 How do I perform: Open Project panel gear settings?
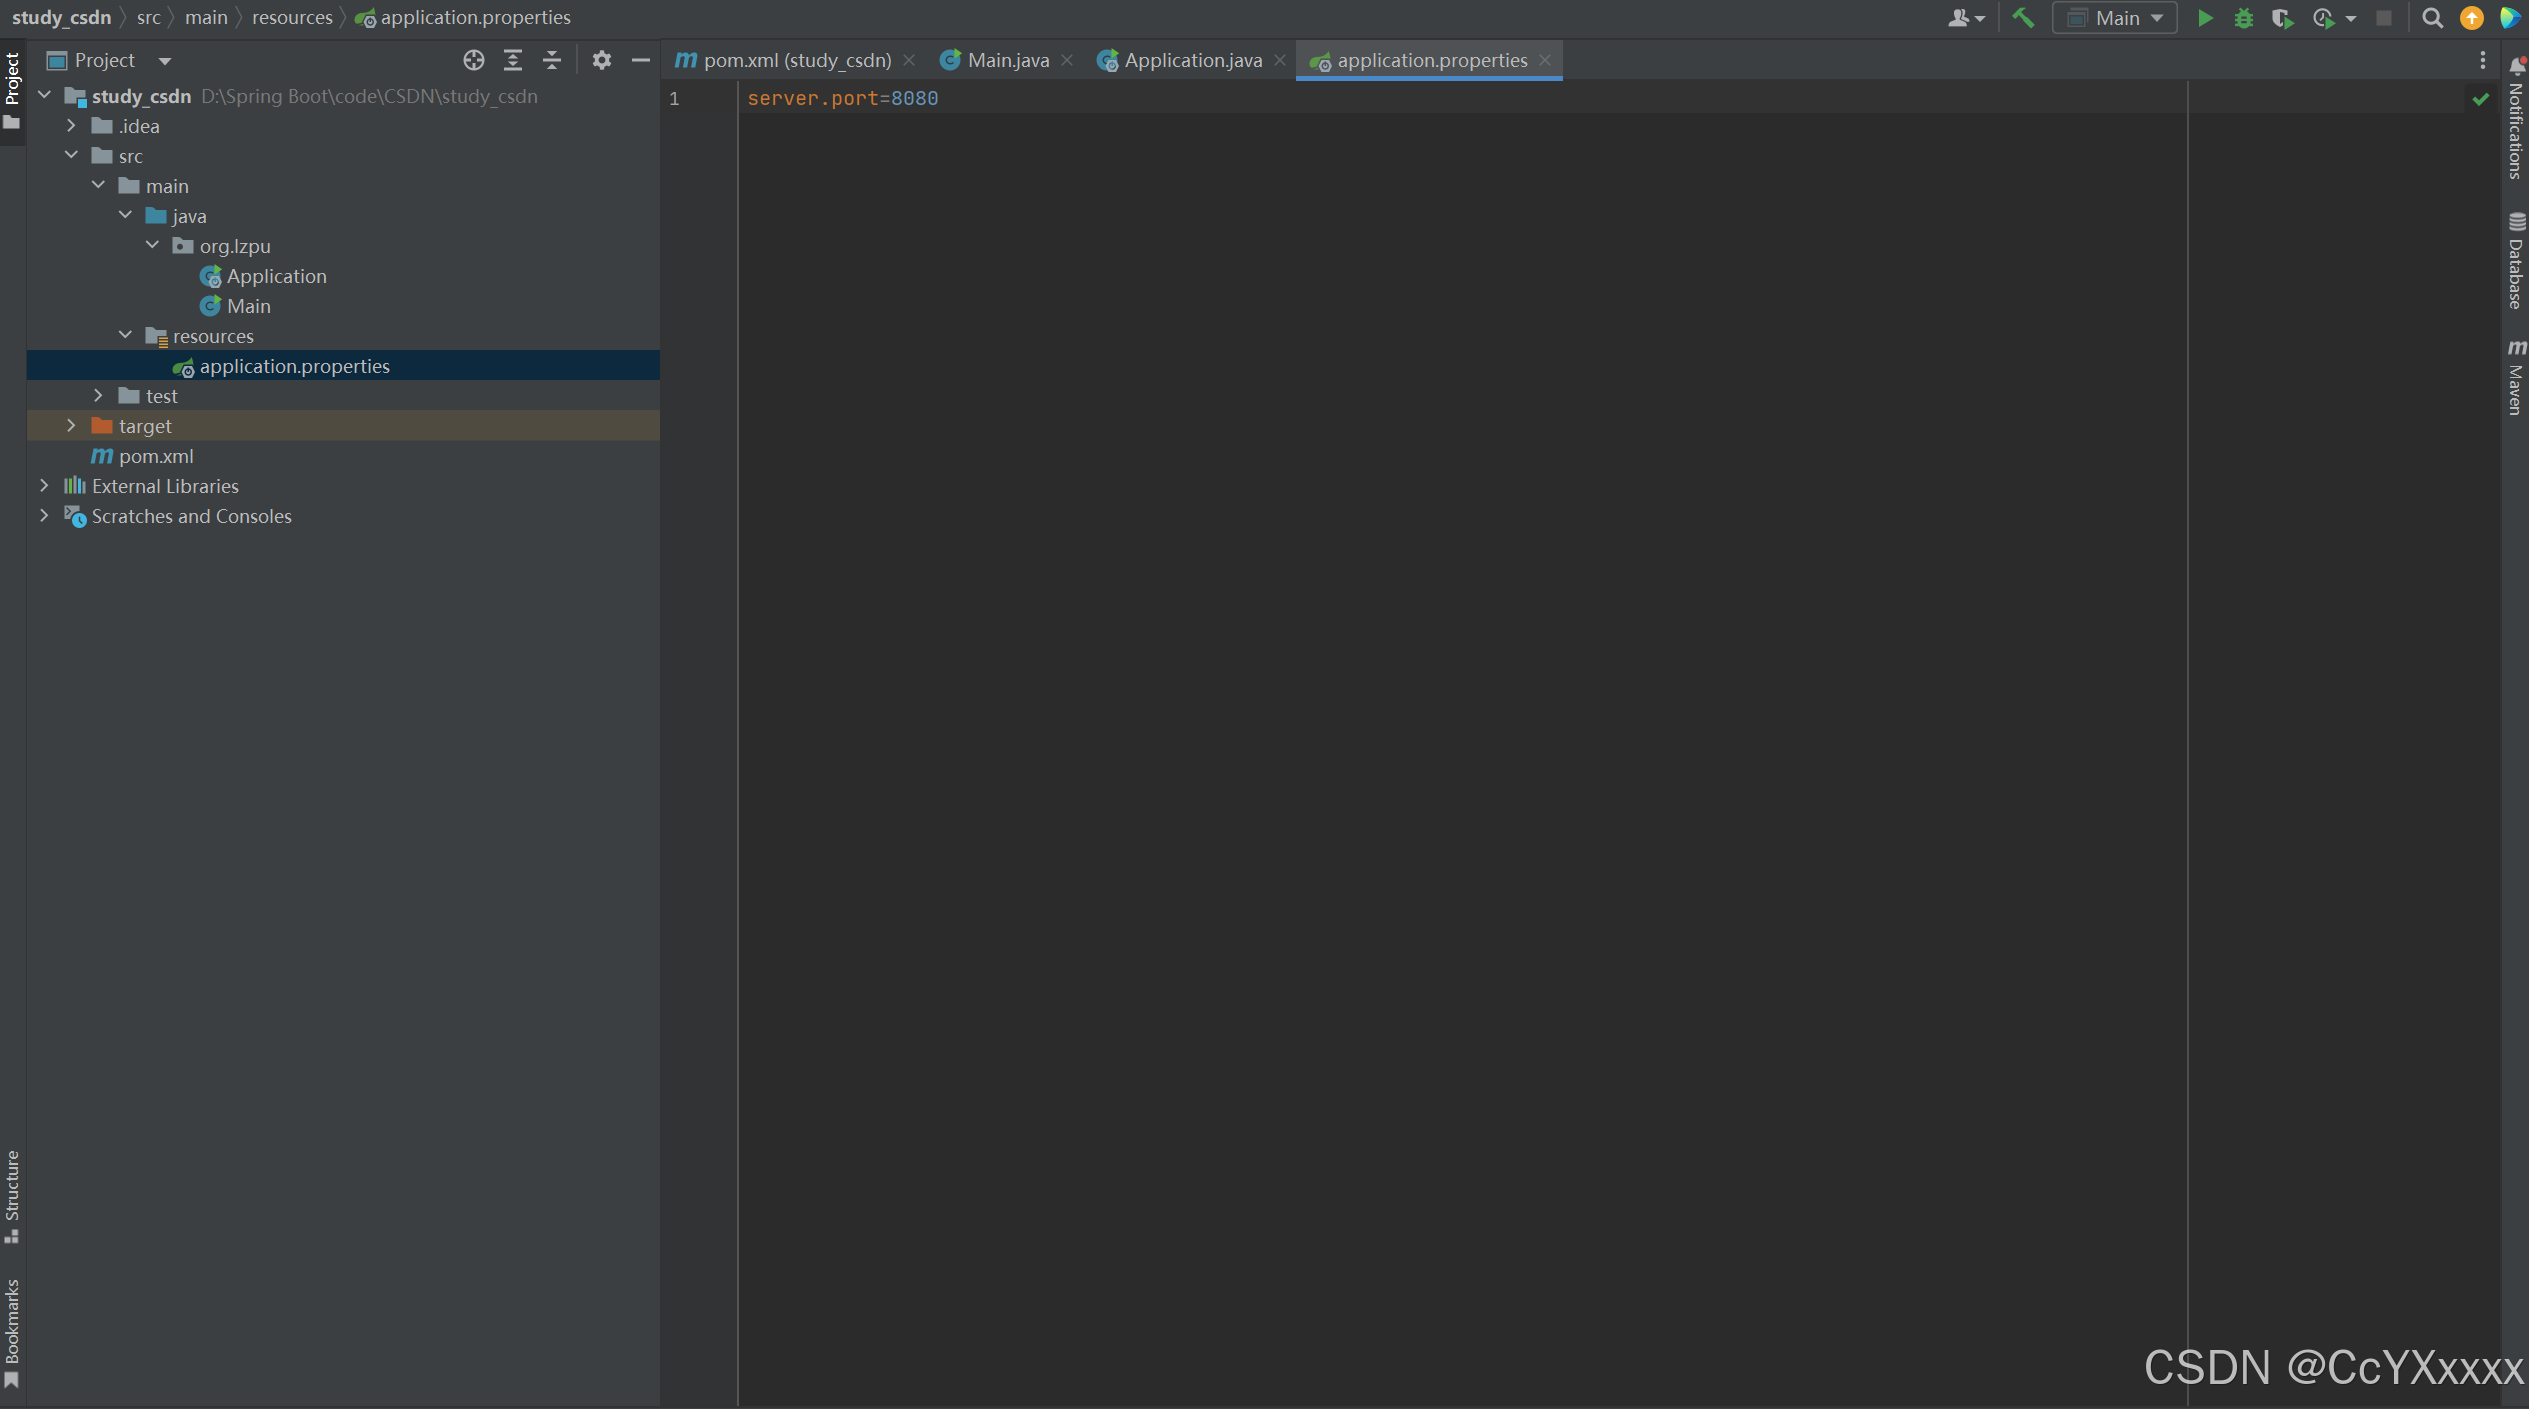[601, 60]
